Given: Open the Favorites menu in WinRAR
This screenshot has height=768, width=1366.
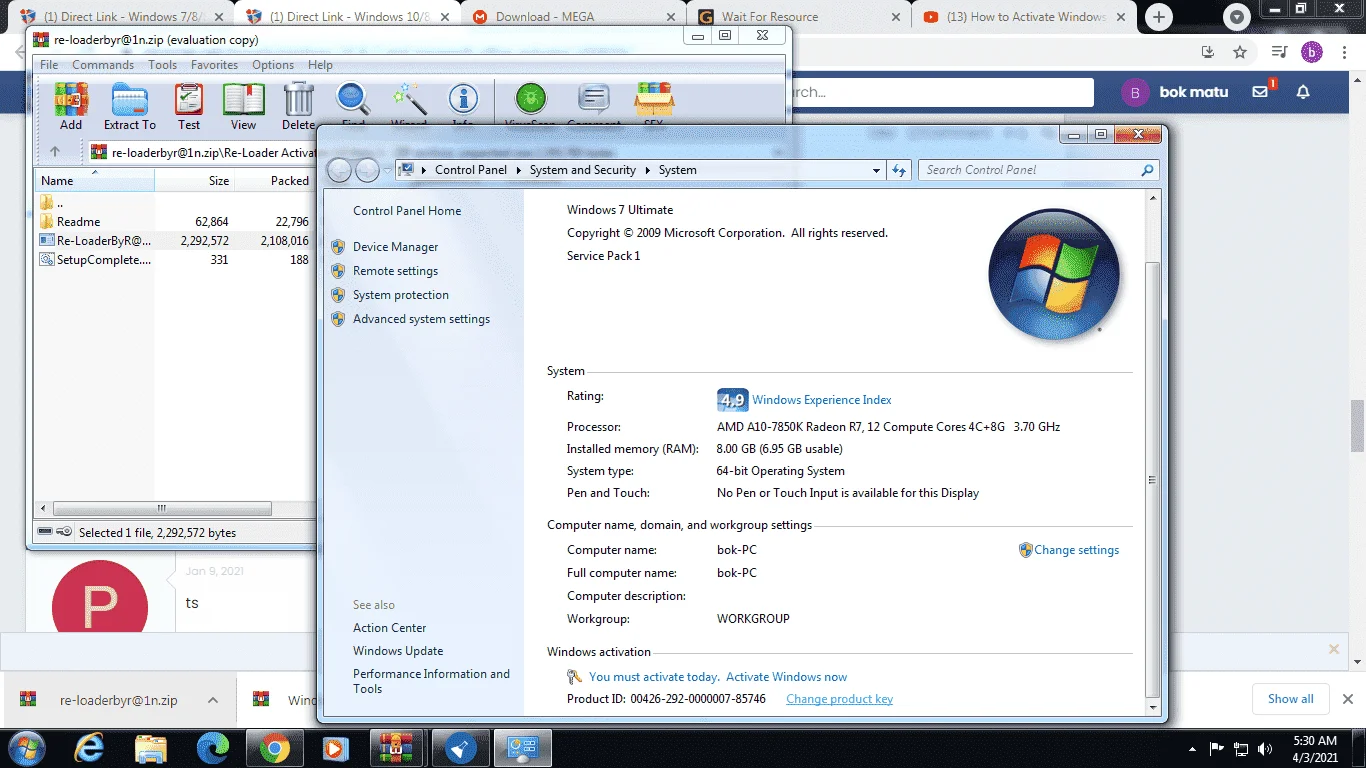Looking at the screenshot, I should tap(214, 65).
